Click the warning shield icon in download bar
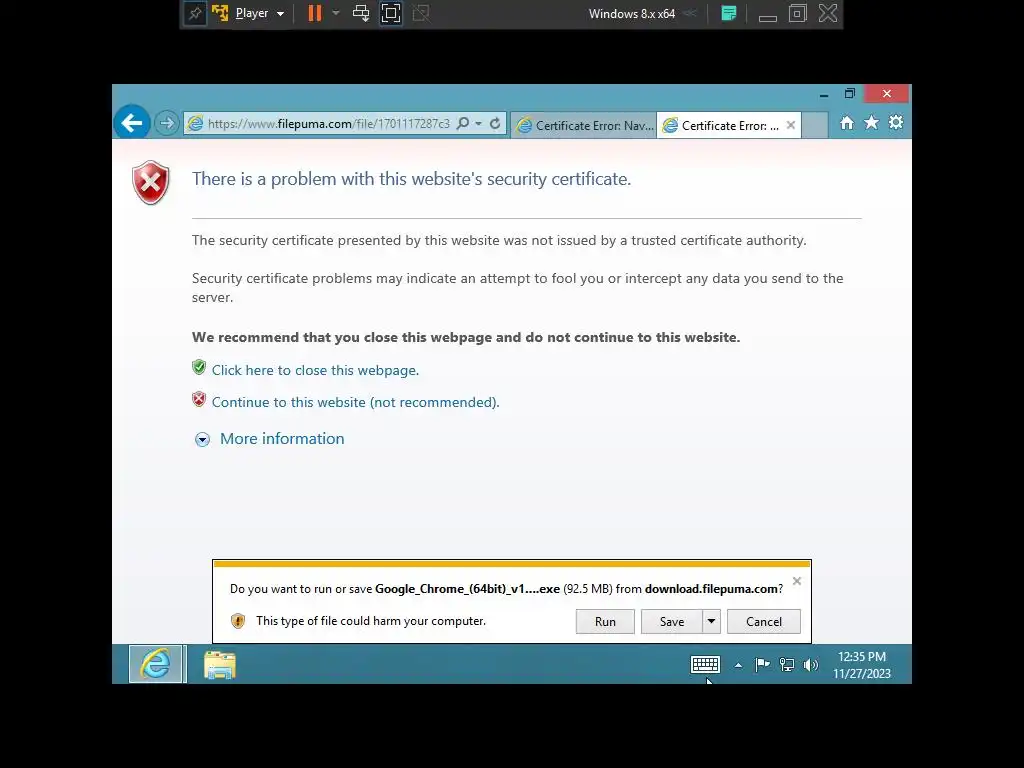This screenshot has width=1024, height=768. pos(238,621)
